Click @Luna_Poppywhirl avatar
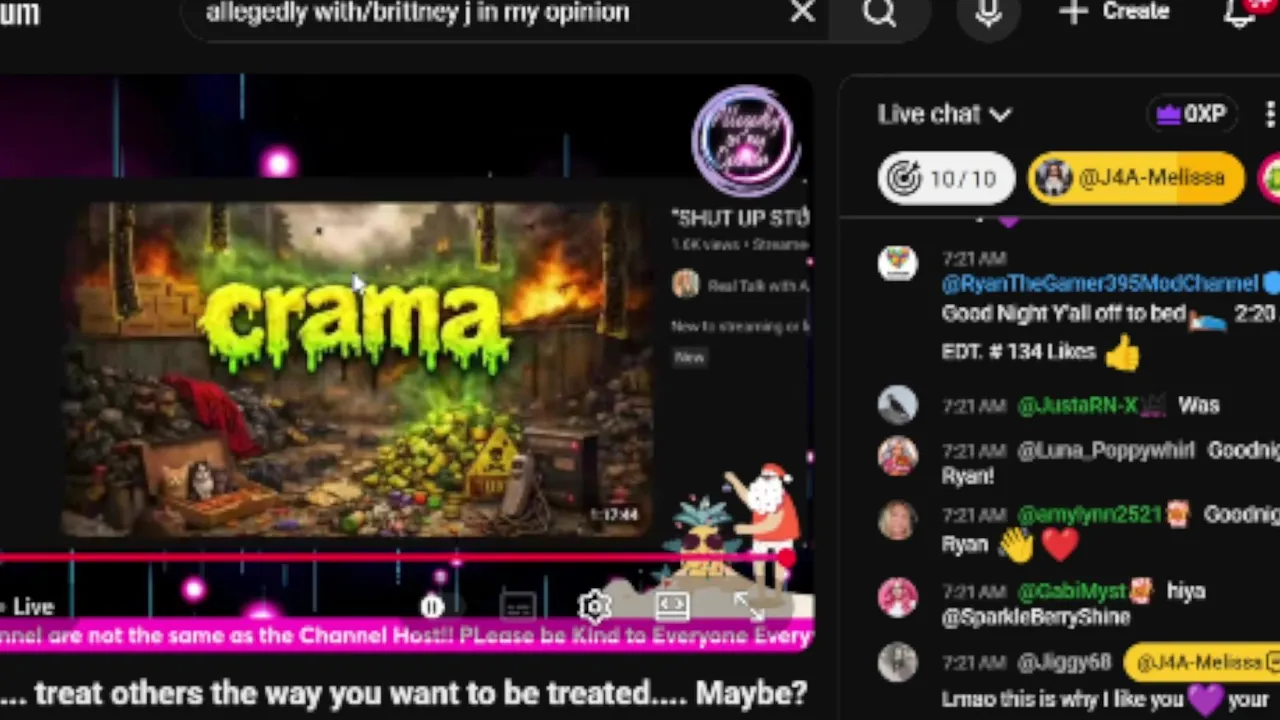The image size is (1280, 720). coord(898,456)
